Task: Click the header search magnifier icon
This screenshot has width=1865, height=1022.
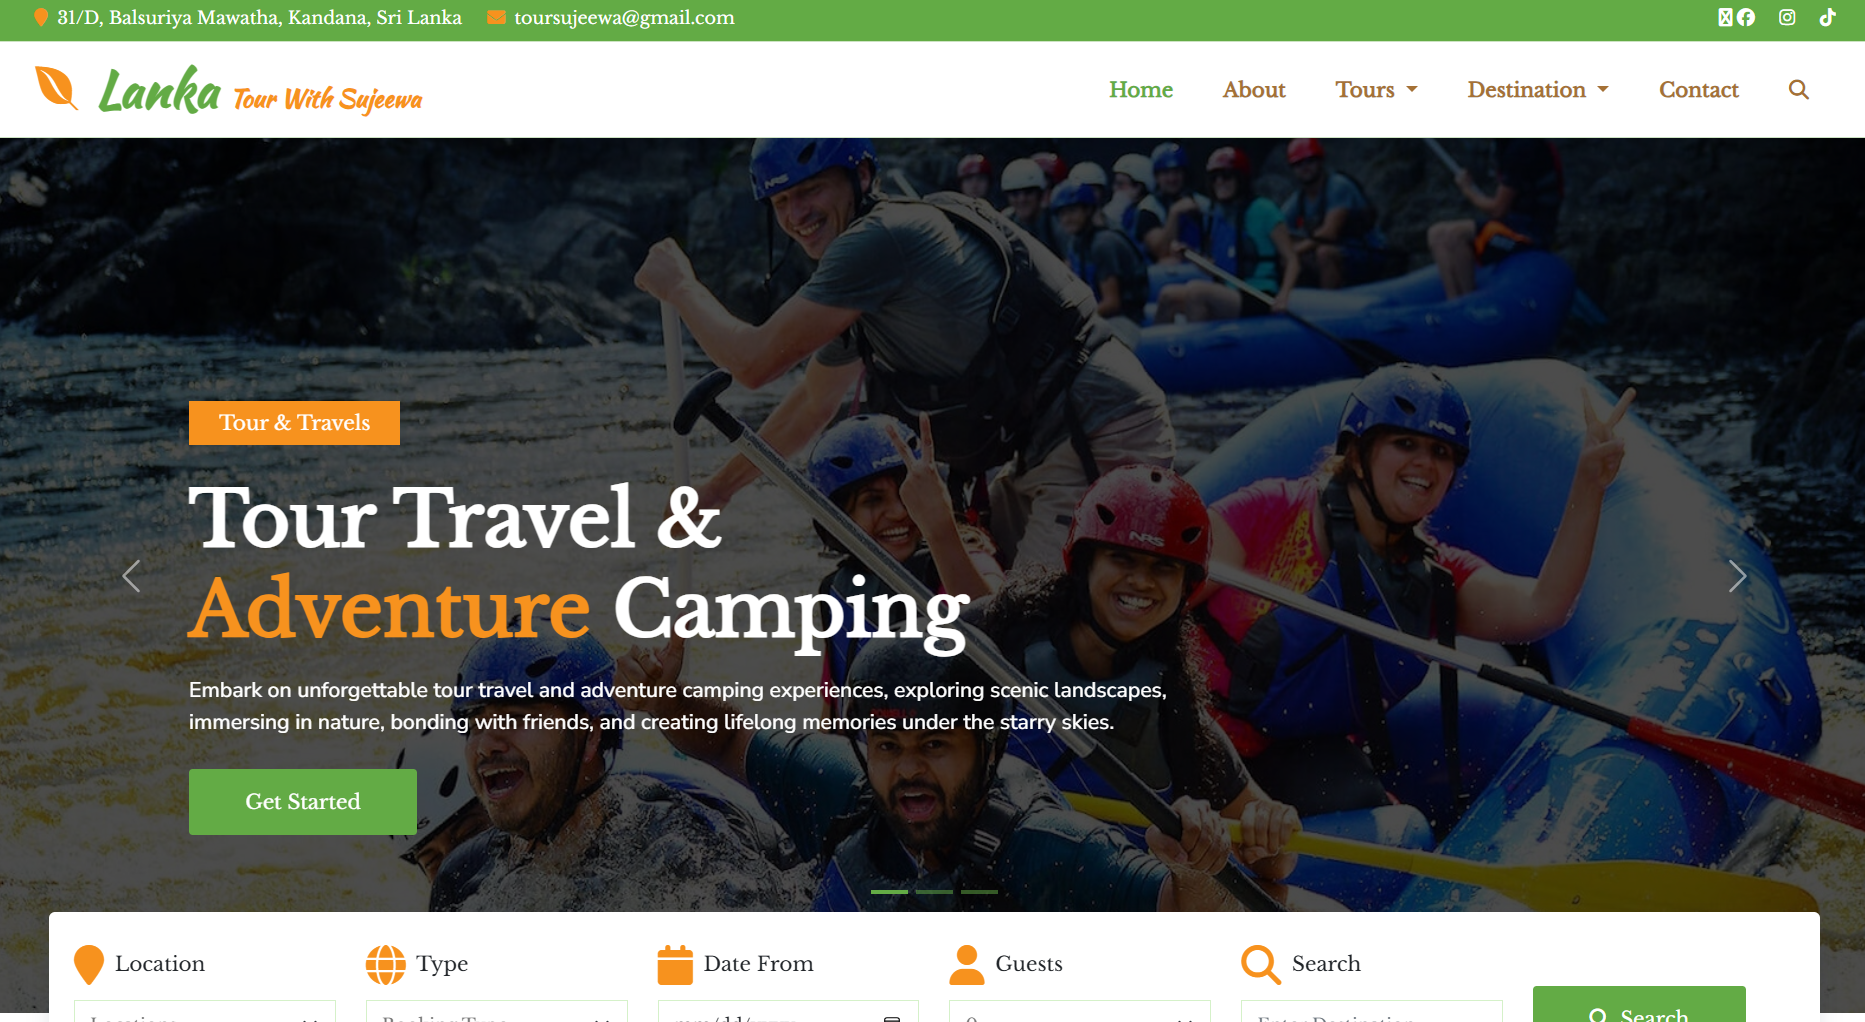Action: click(1798, 90)
